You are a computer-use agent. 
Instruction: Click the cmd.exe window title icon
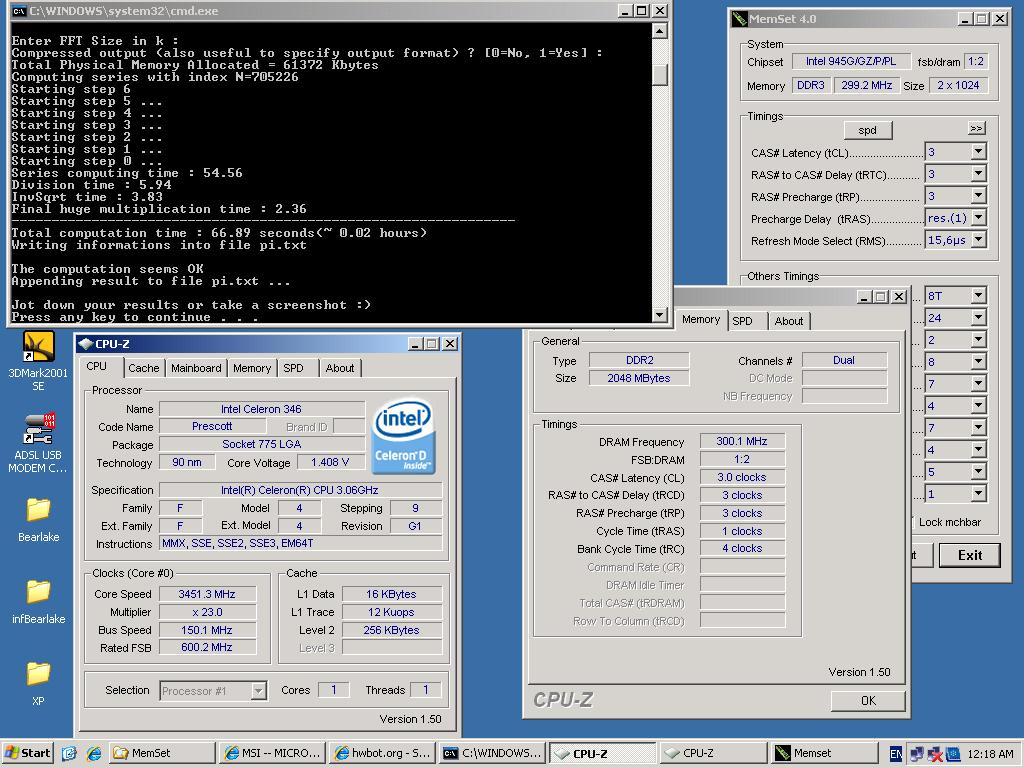[x=19, y=10]
